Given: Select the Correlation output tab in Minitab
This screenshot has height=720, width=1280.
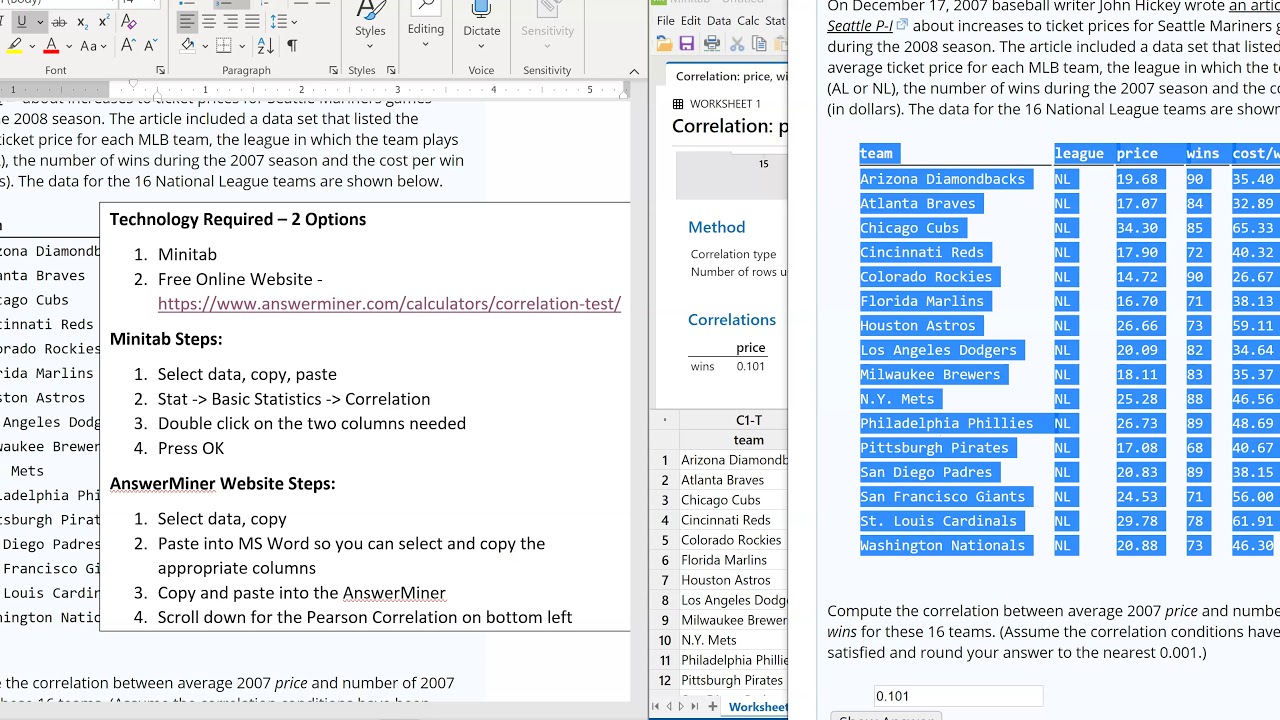Looking at the screenshot, I should (729, 76).
